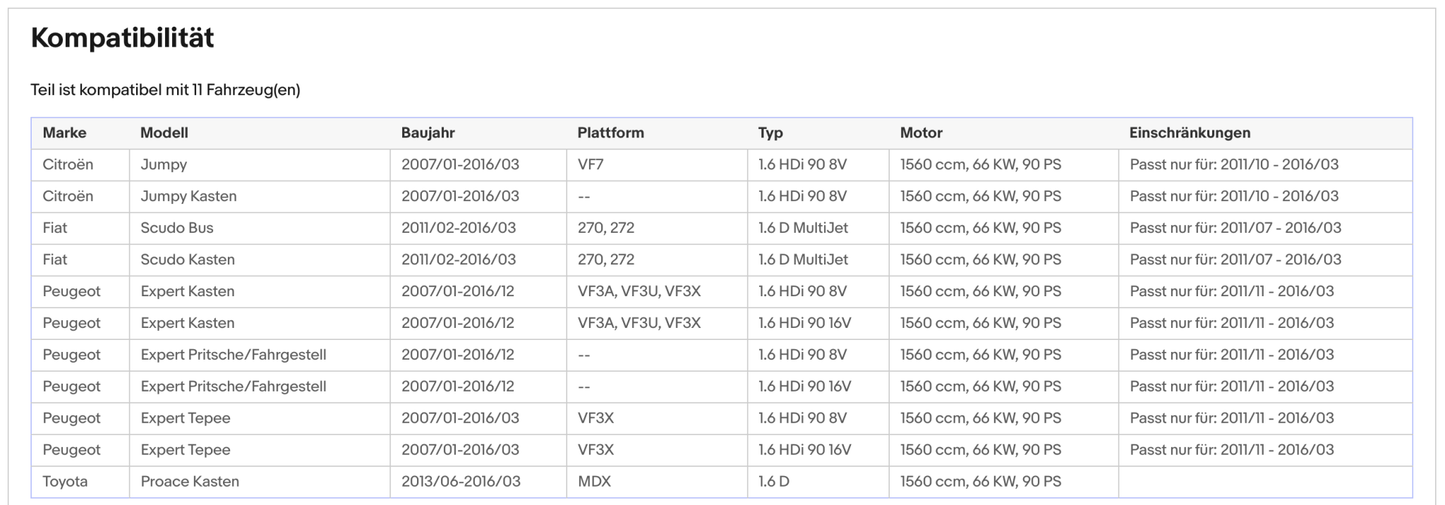Select the Modell column header

(164, 133)
